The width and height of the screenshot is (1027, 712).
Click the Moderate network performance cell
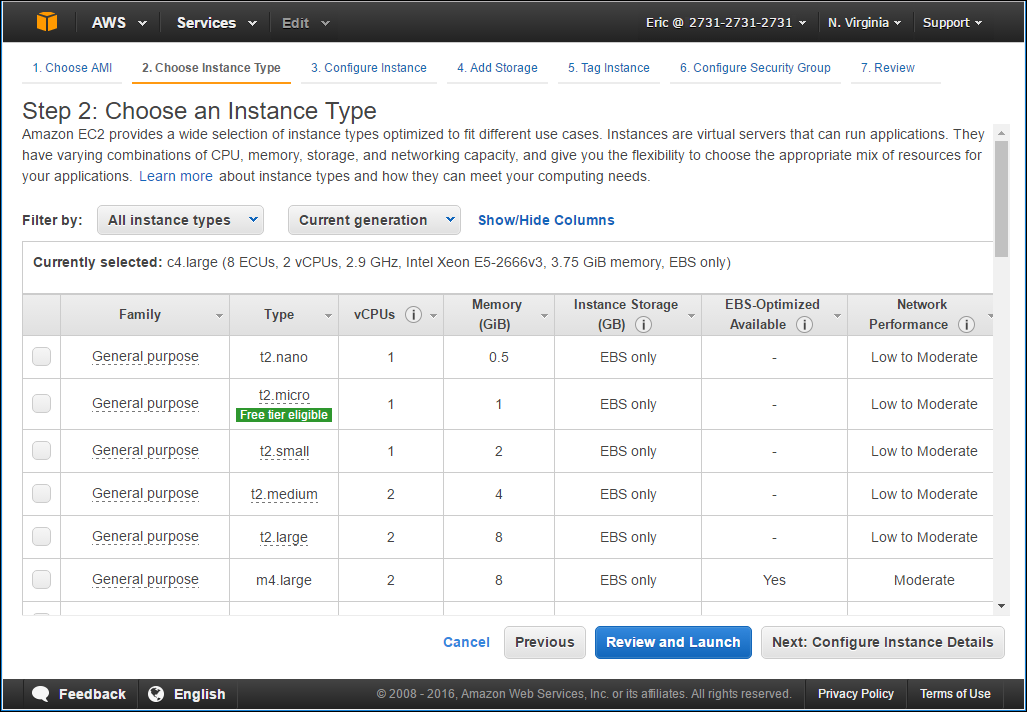(x=924, y=580)
